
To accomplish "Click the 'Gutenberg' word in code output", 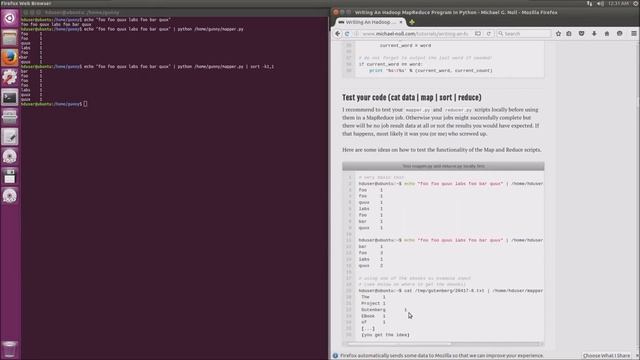I will point(373,310).
